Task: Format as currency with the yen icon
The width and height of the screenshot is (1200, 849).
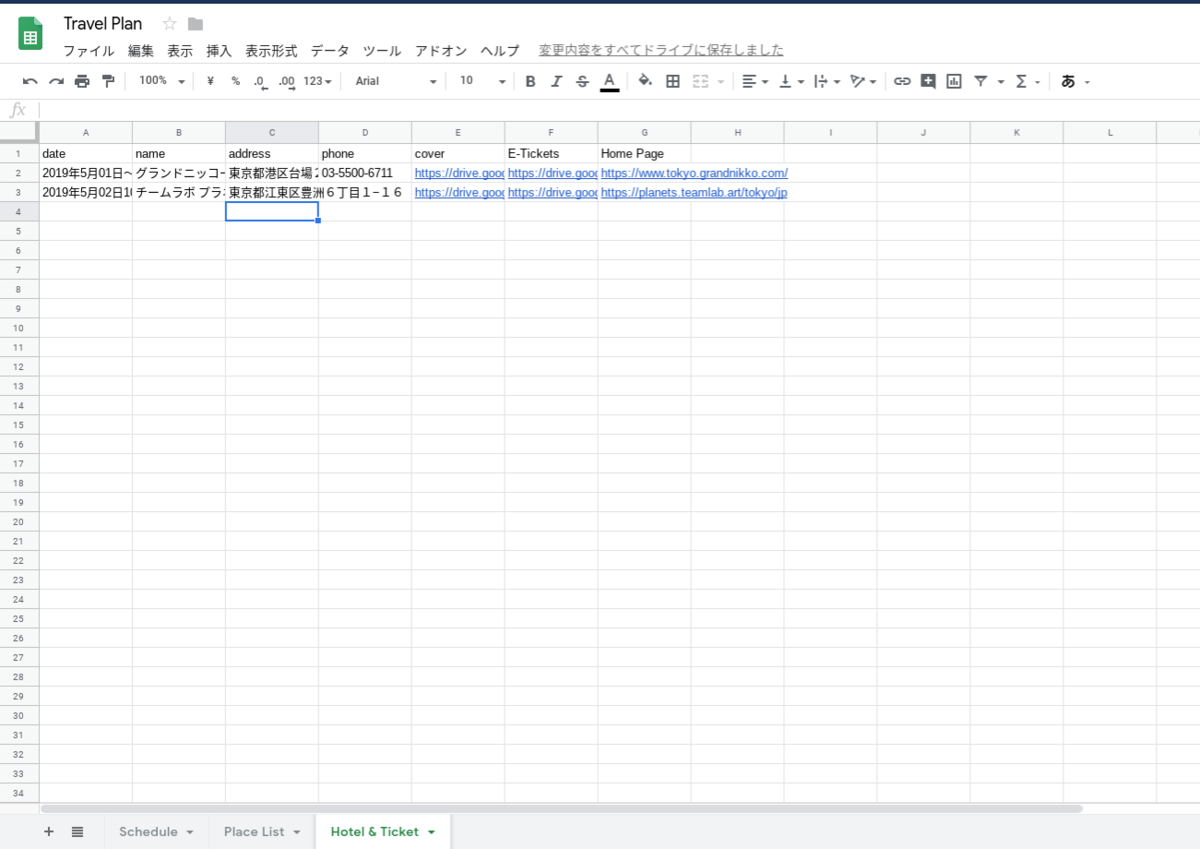Action: point(210,81)
